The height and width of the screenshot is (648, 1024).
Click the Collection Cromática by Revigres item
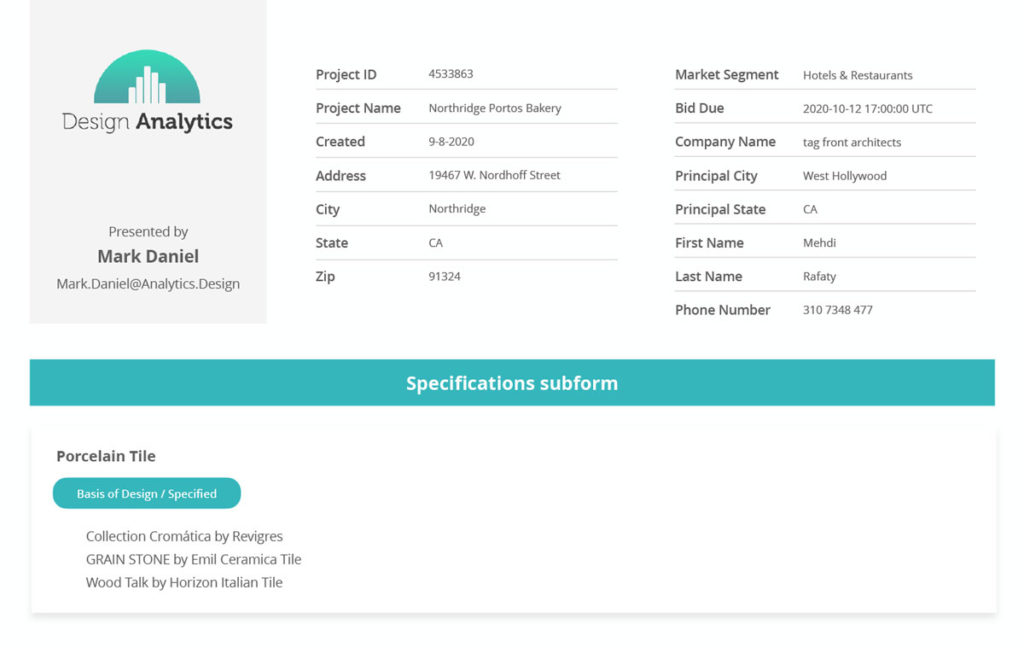pyautogui.click(x=184, y=536)
